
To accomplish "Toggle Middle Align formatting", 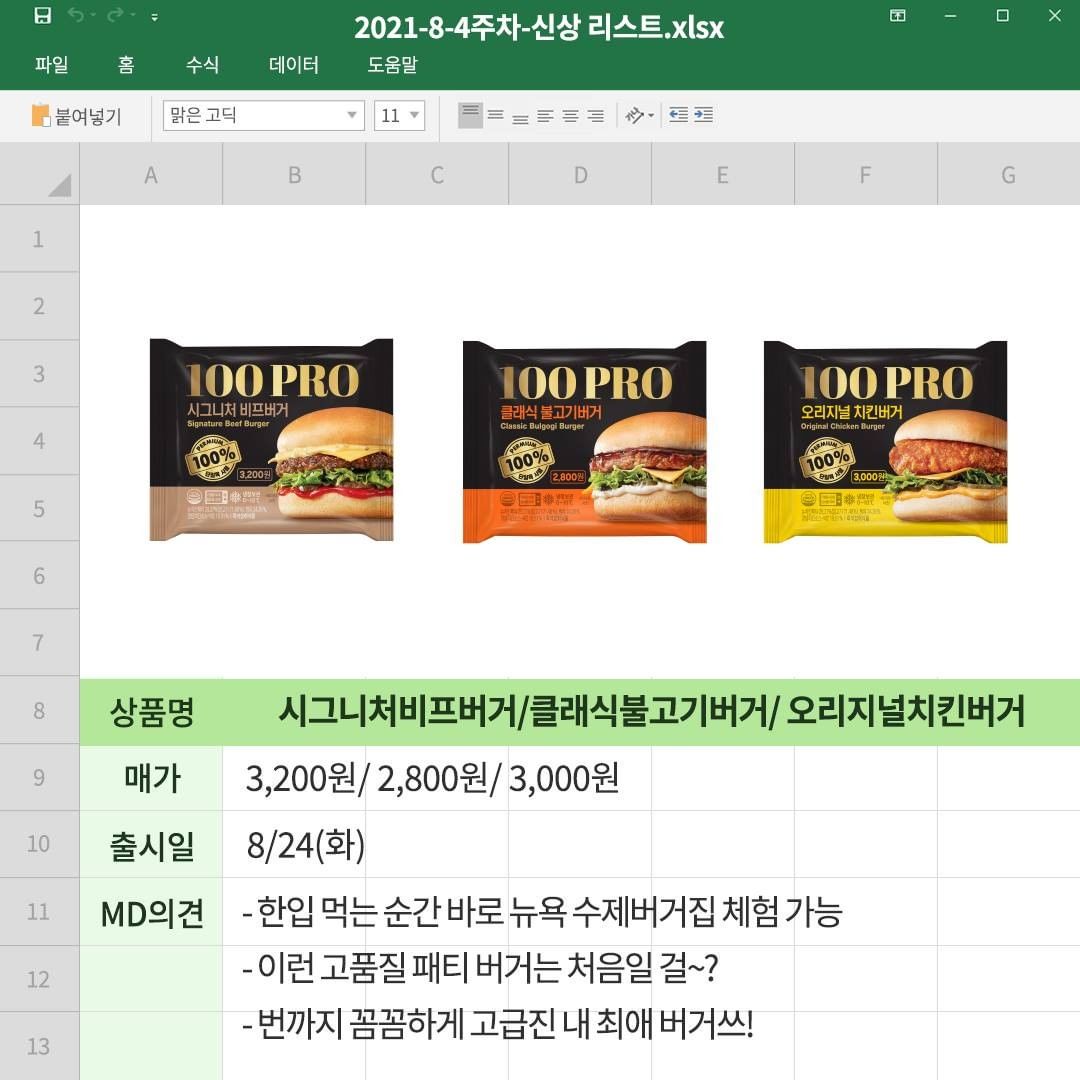I will pyautogui.click(x=496, y=115).
